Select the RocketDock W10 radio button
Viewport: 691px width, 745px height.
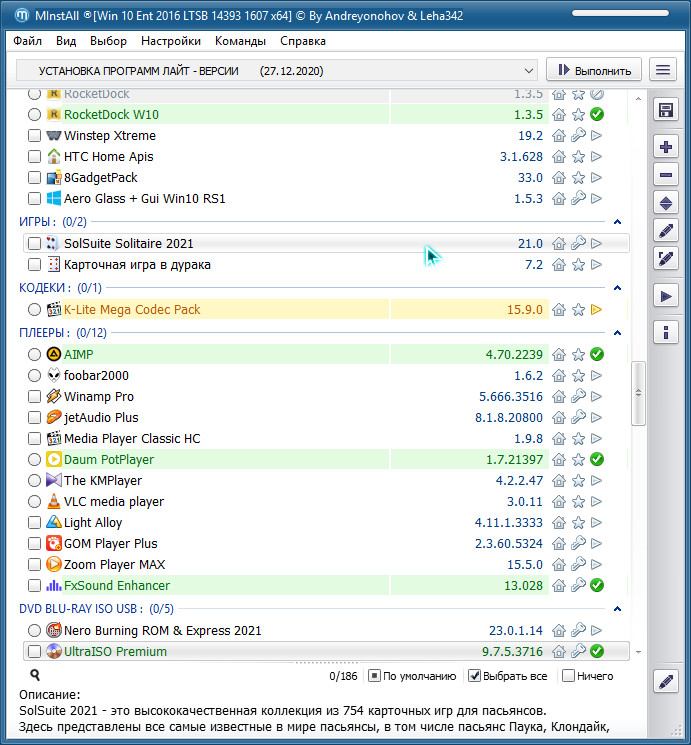[34, 115]
